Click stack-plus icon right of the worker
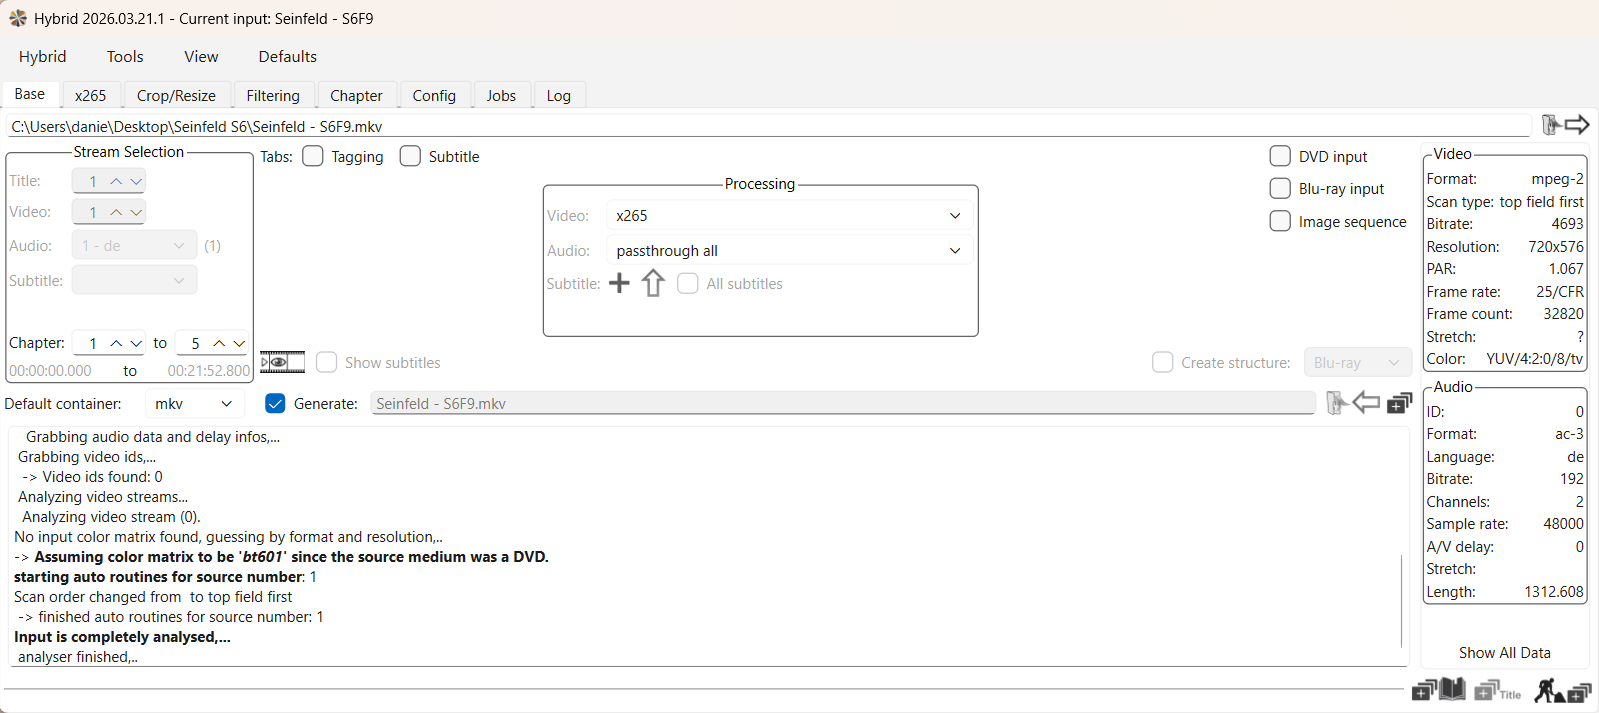 tap(1580, 691)
